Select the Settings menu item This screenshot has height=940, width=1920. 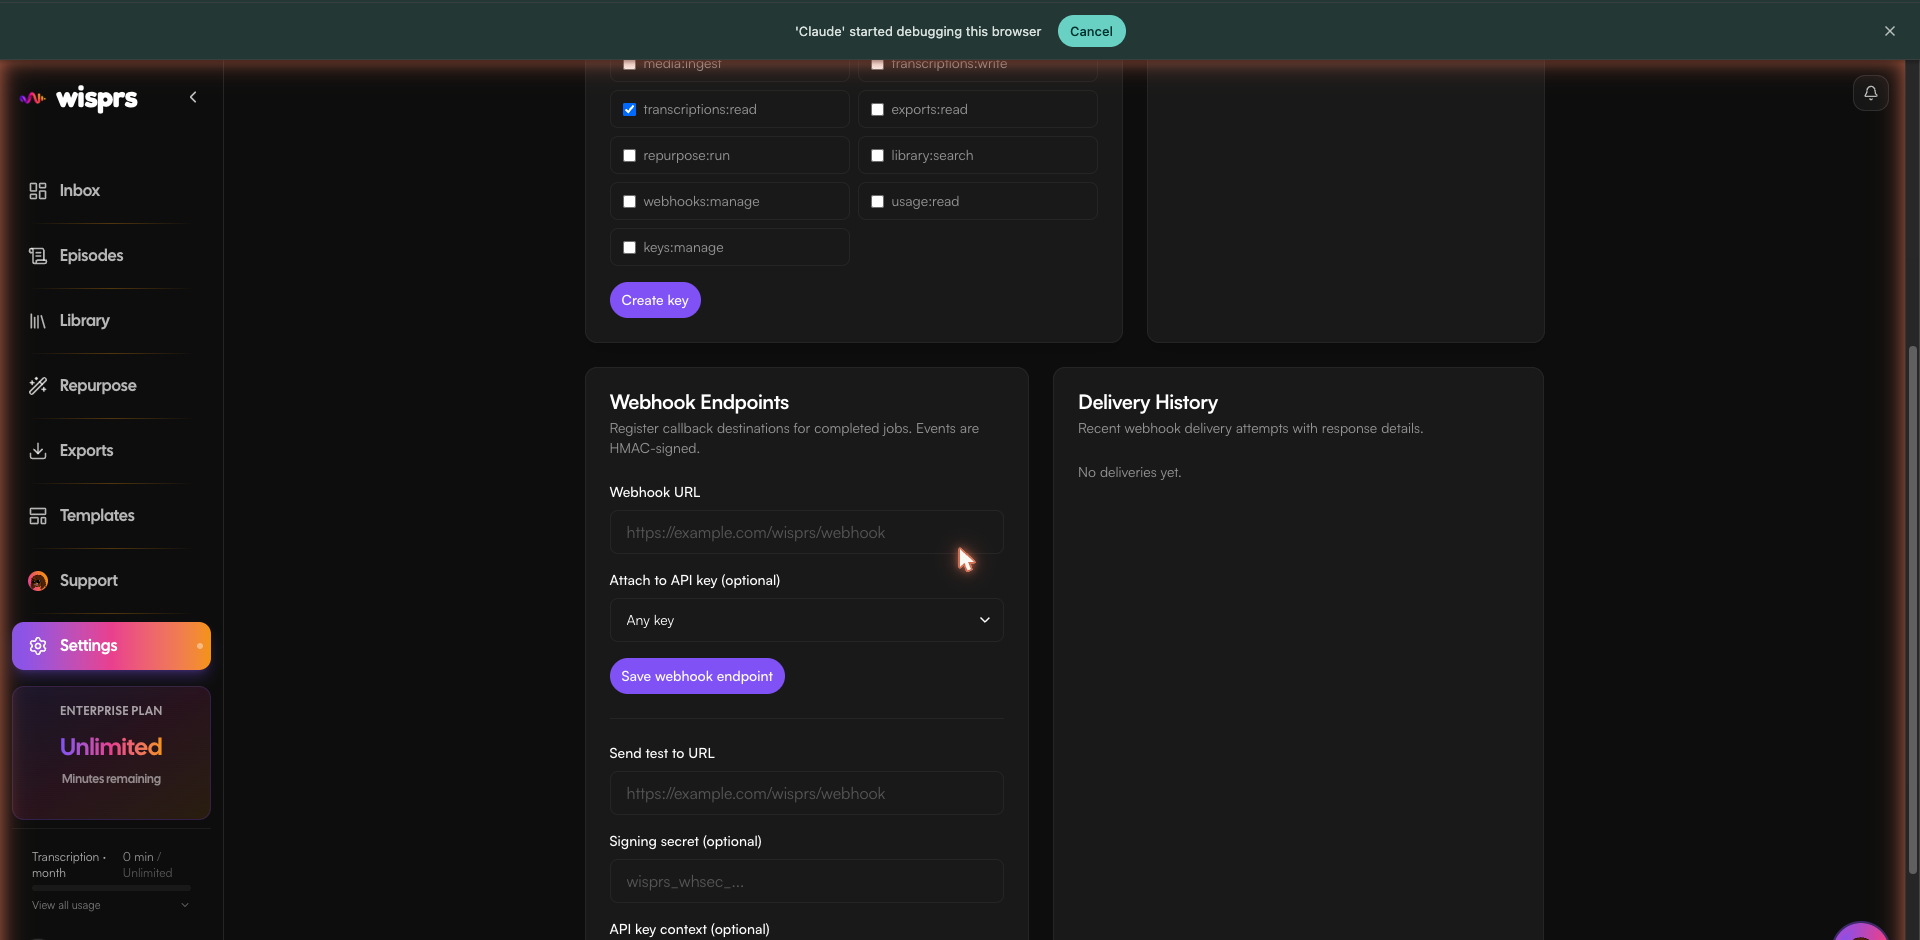[111, 646]
